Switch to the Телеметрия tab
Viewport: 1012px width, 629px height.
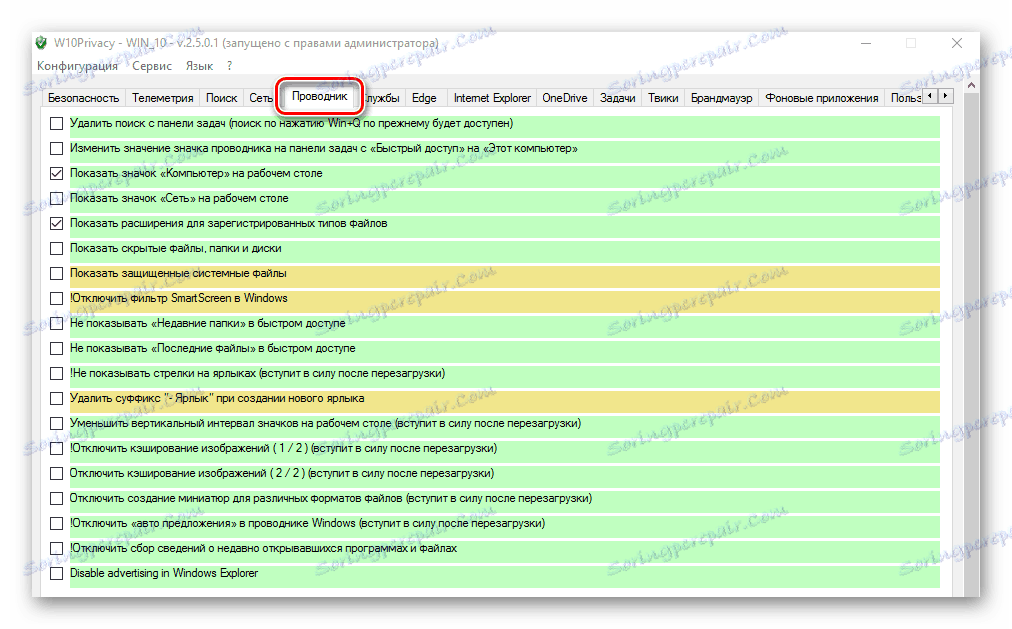(x=163, y=97)
